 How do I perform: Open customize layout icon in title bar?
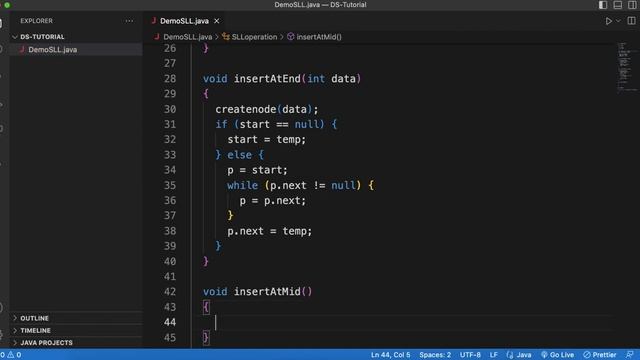pyautogui.click(x=632, y=5)
